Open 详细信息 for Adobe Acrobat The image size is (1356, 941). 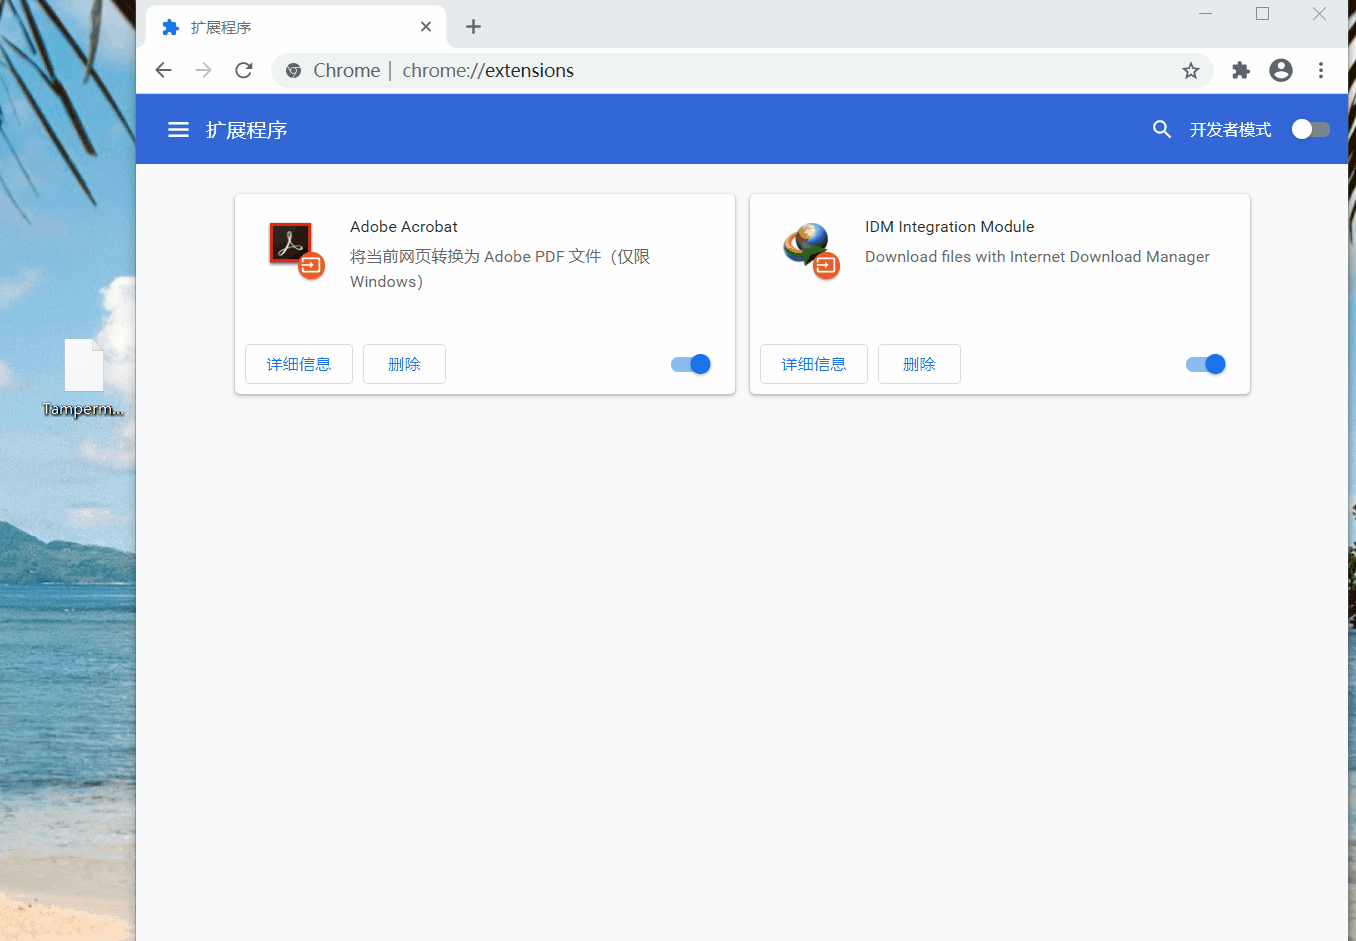pyautogui.click(x=299, y=364)
